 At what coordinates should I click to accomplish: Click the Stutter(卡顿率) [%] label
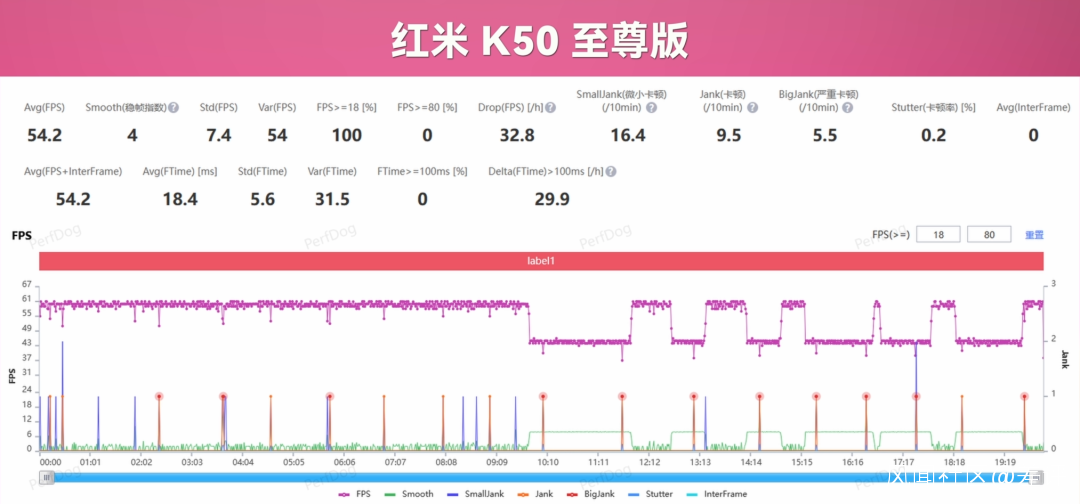point(933,108)
